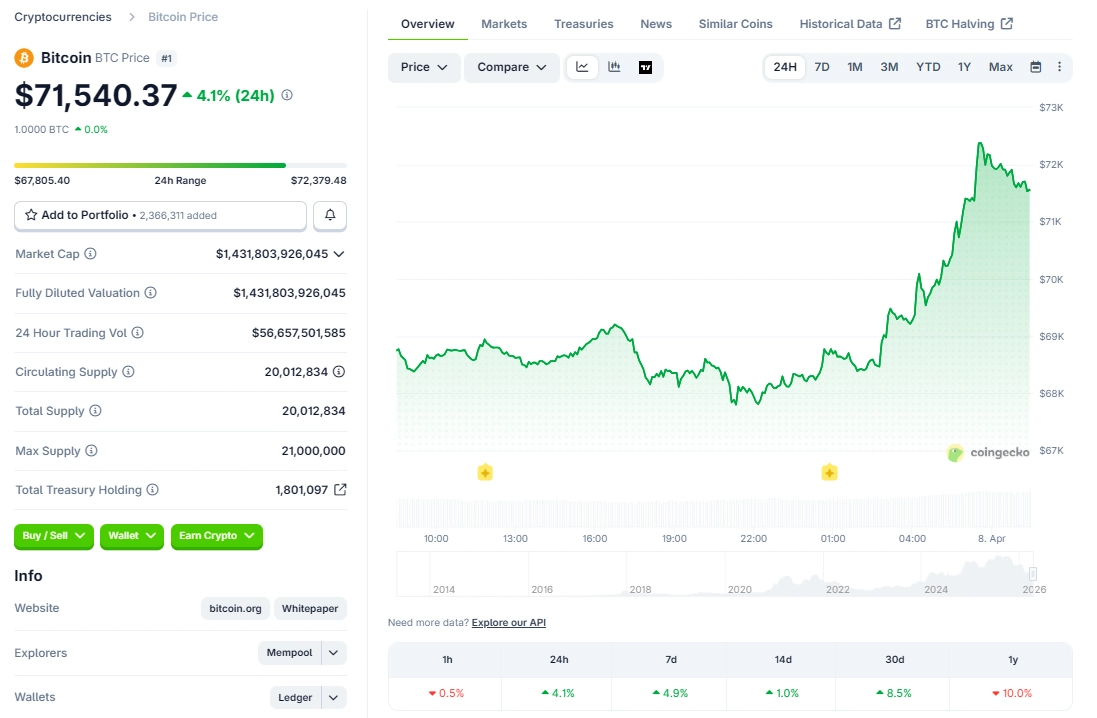
Task: Select the line chart icon
Action: [582, 67]
